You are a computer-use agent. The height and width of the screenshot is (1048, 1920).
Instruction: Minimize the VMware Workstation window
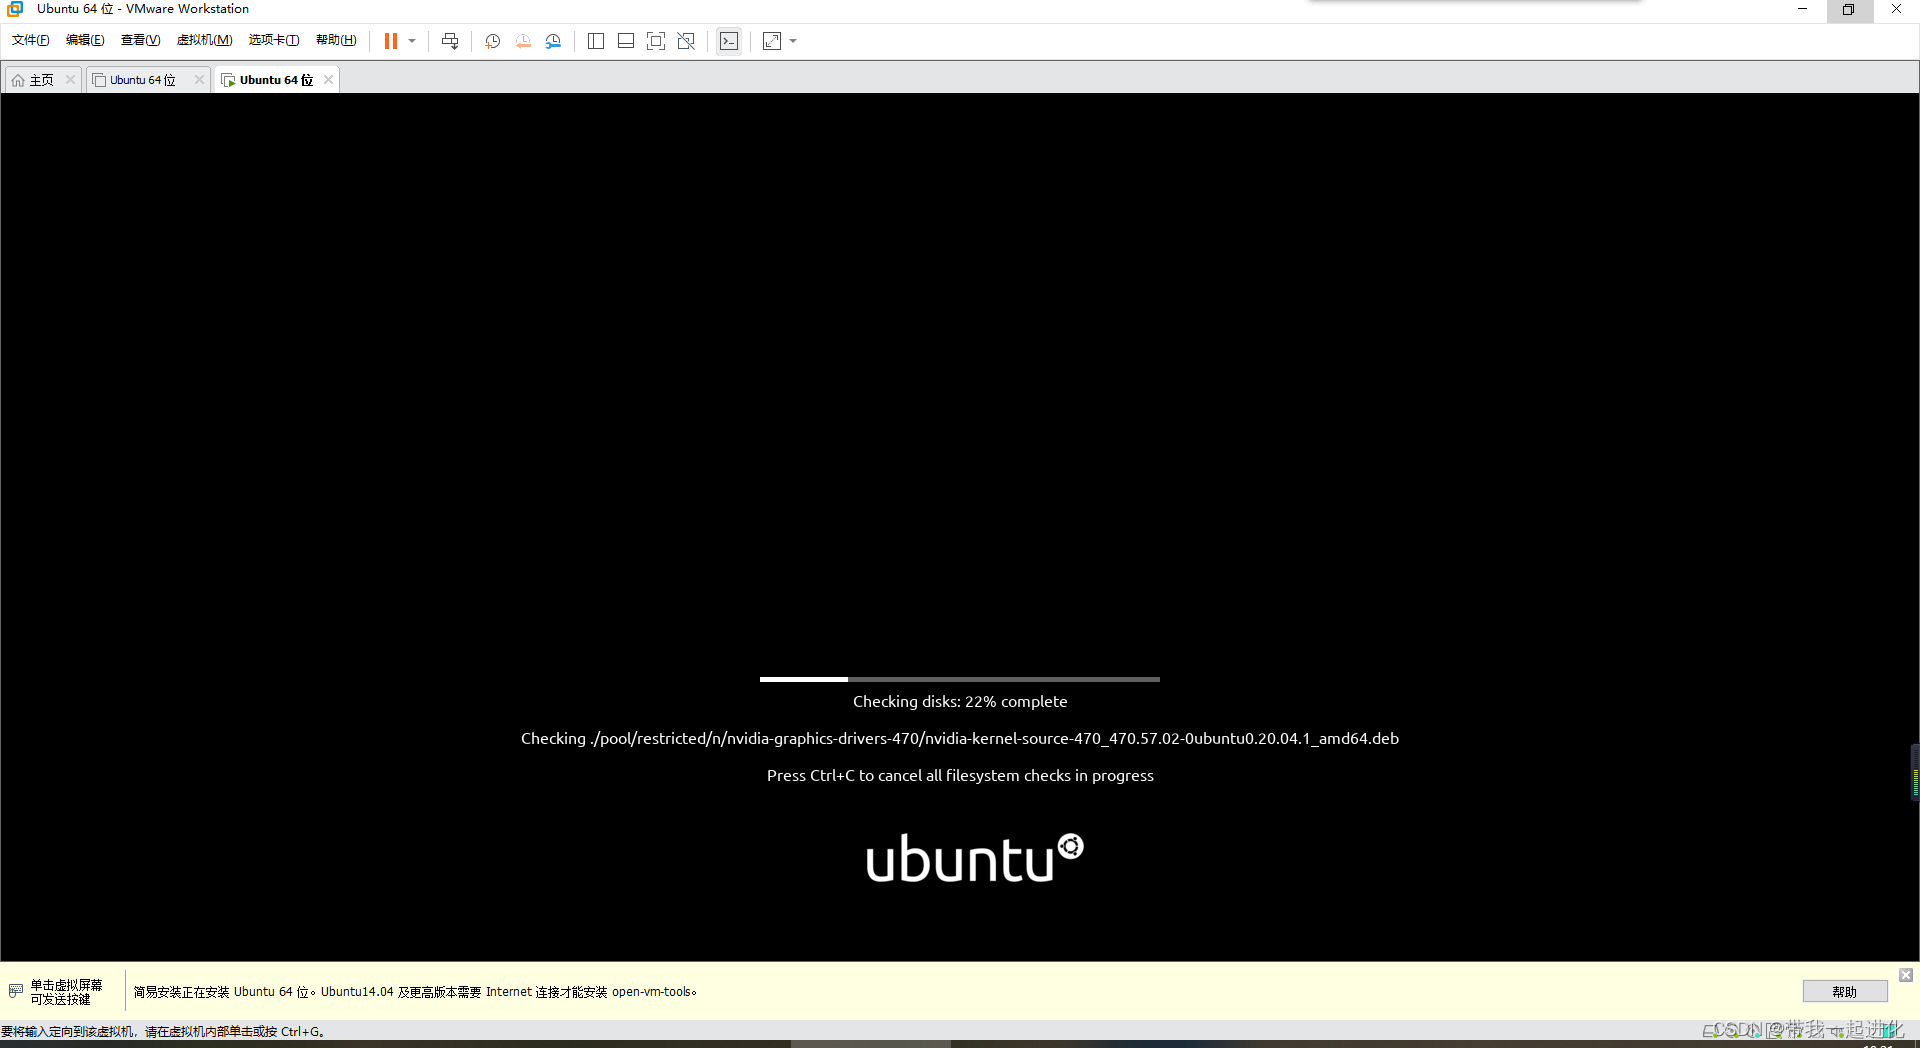click(1802, 9)
